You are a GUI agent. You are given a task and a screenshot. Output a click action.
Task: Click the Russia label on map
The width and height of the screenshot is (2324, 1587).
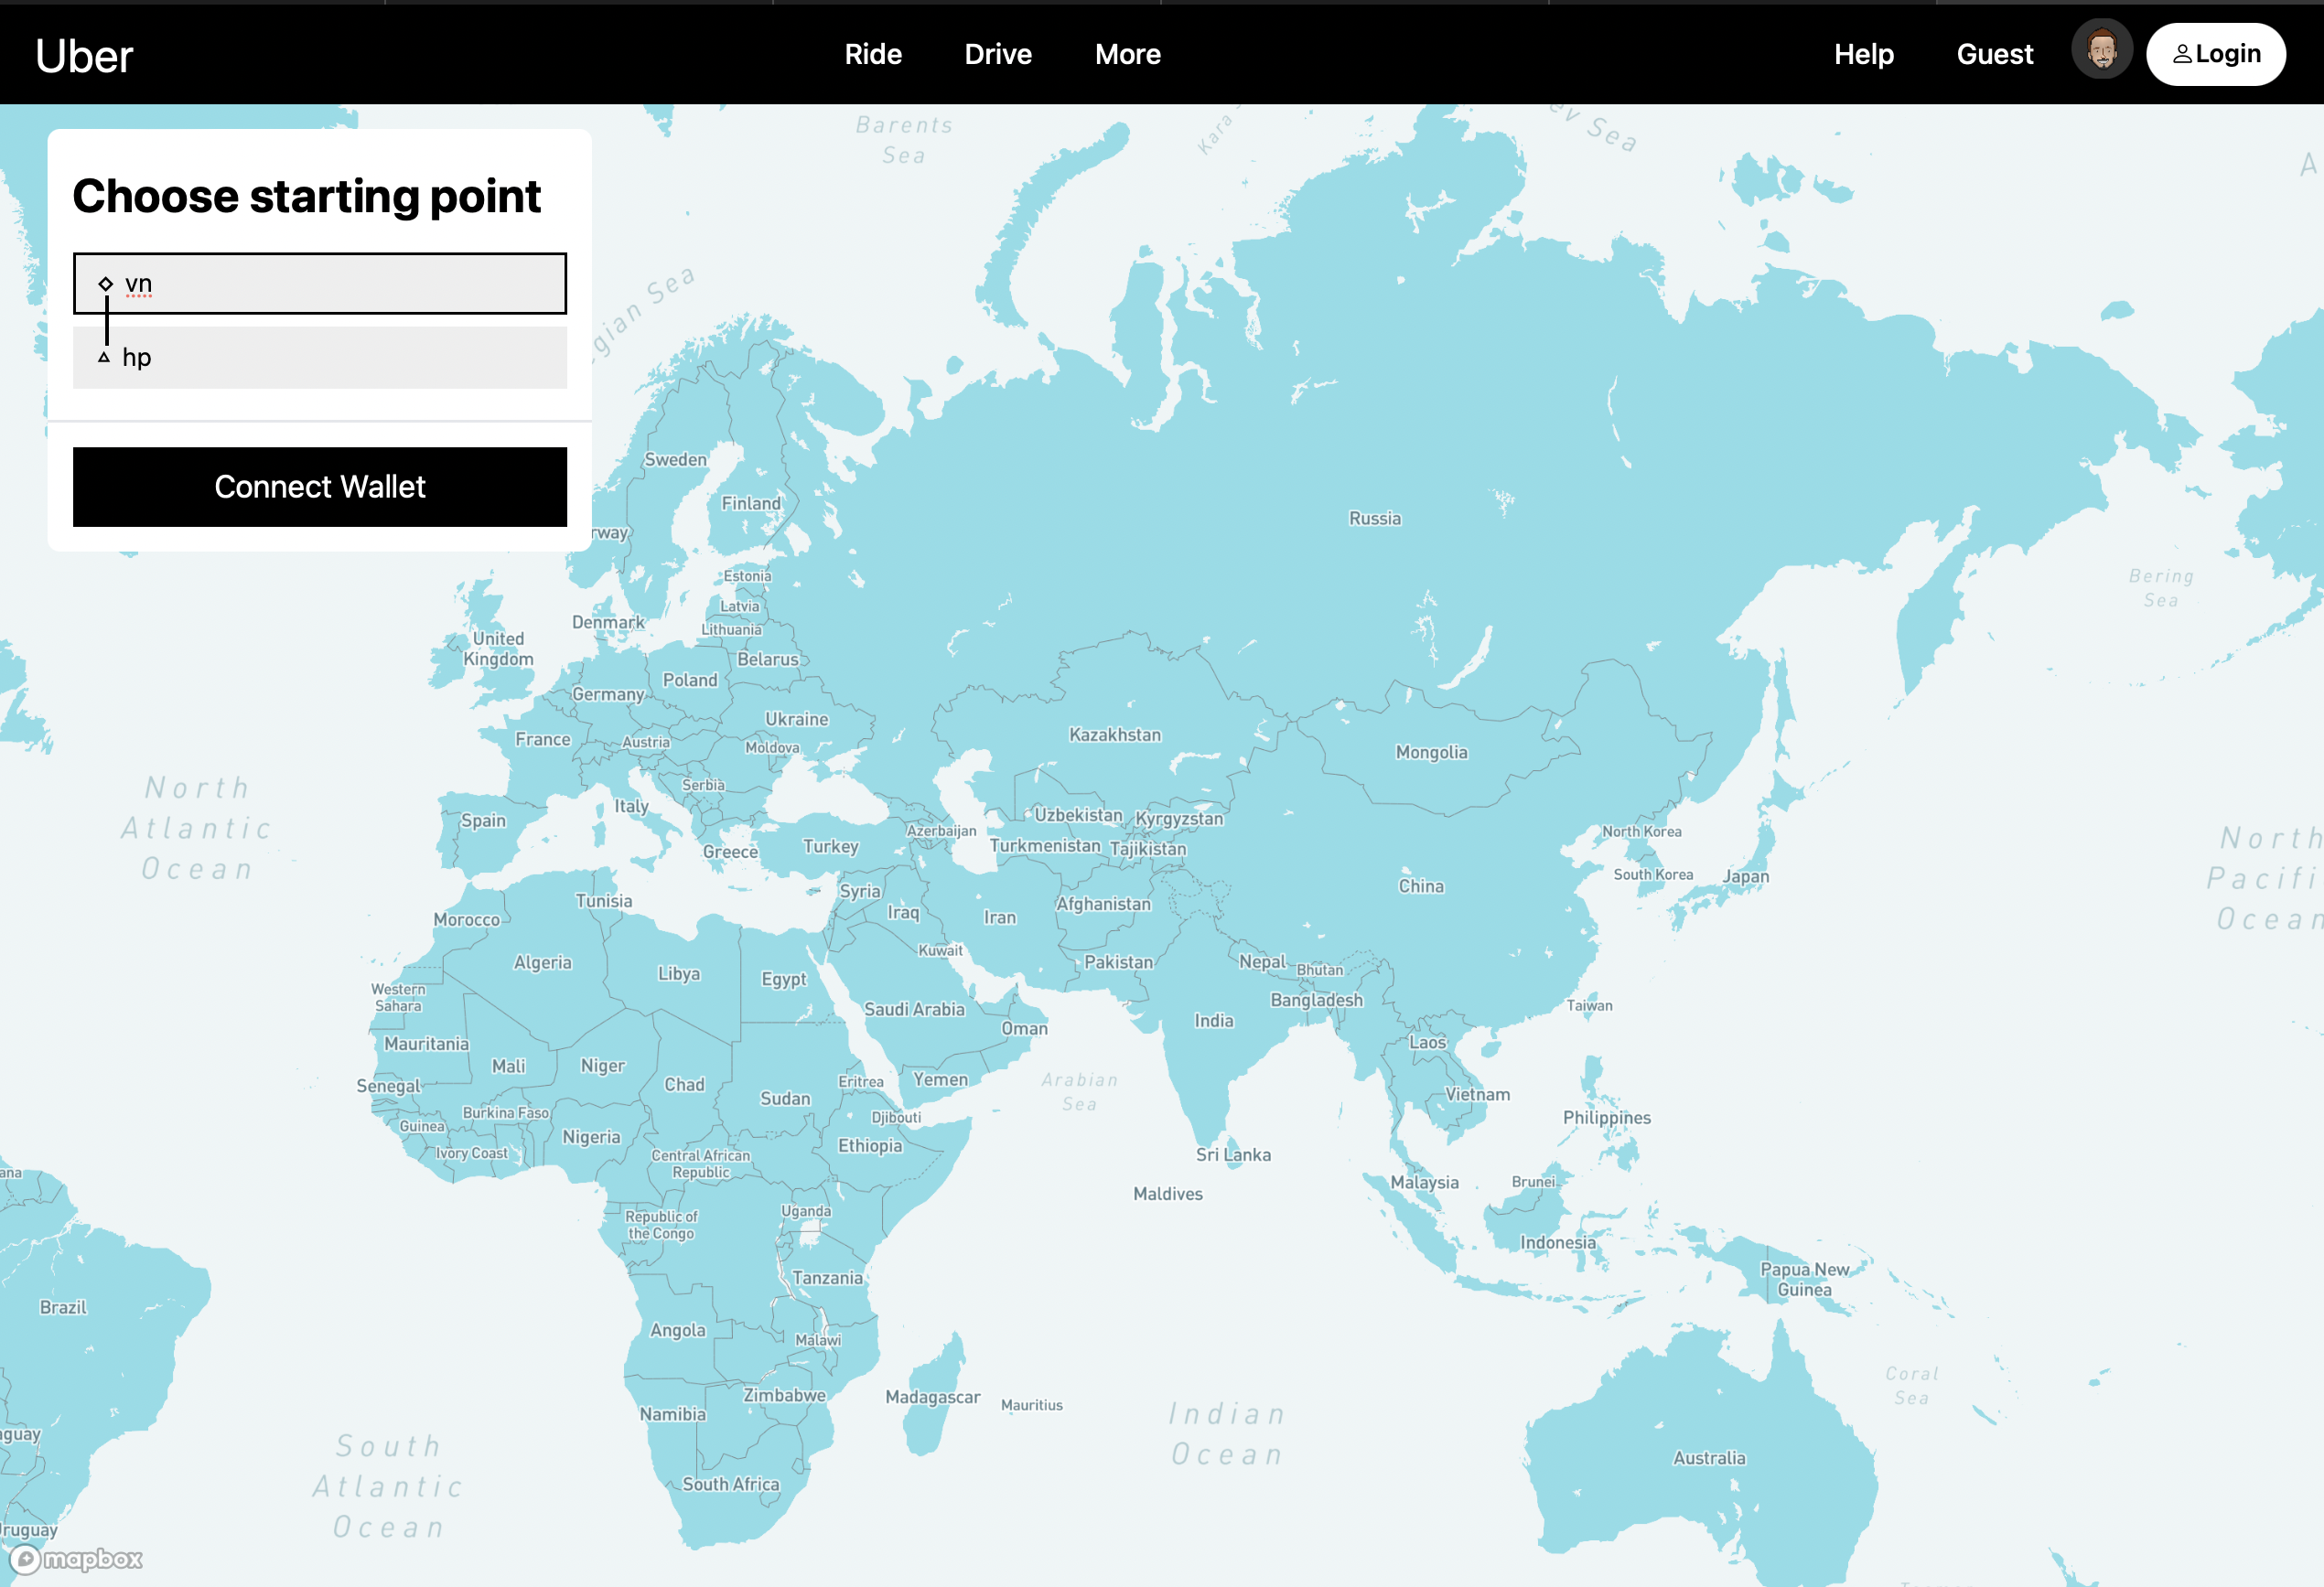pyautogui.click(x=1375, y=518)
